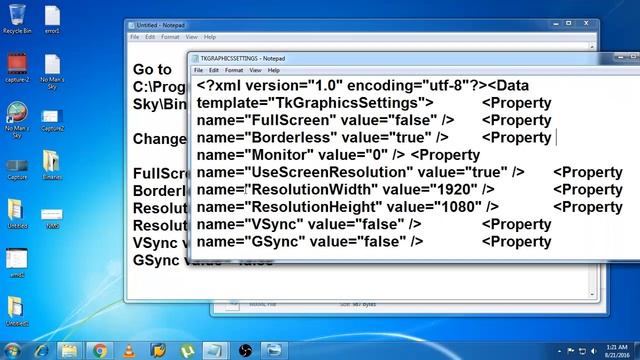The width and height of the screenshot is (640, 360).
Task: Click the template="TkGraphicsSettings" text
Action: click(x=315, y=103)
